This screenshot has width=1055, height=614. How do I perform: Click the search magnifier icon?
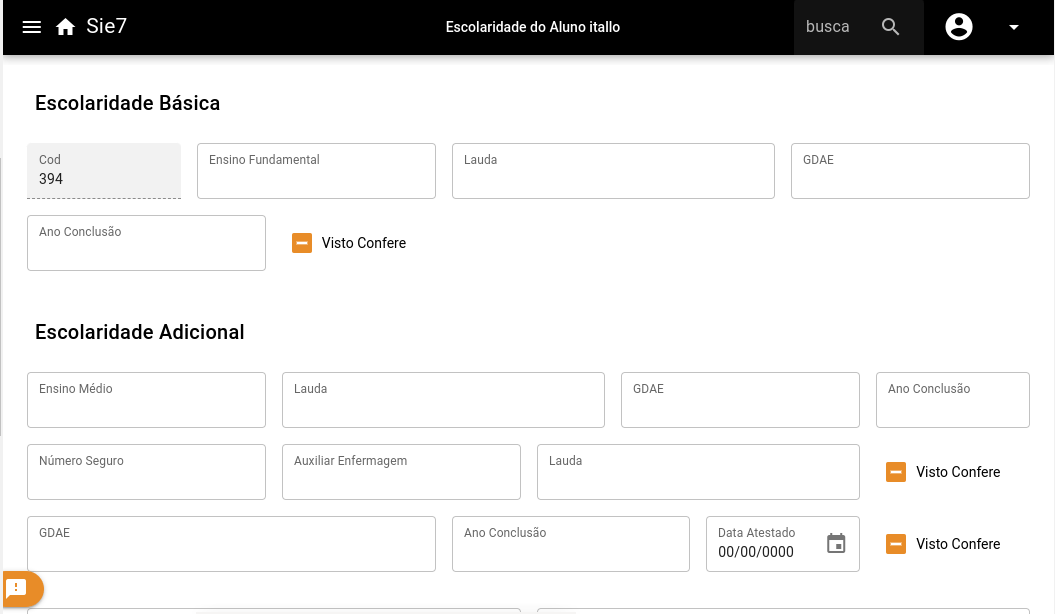pos(891,27)
